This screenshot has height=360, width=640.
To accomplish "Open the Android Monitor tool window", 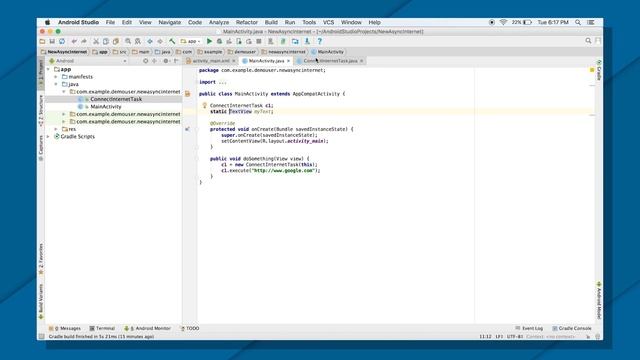I will (x=147, y=328).
